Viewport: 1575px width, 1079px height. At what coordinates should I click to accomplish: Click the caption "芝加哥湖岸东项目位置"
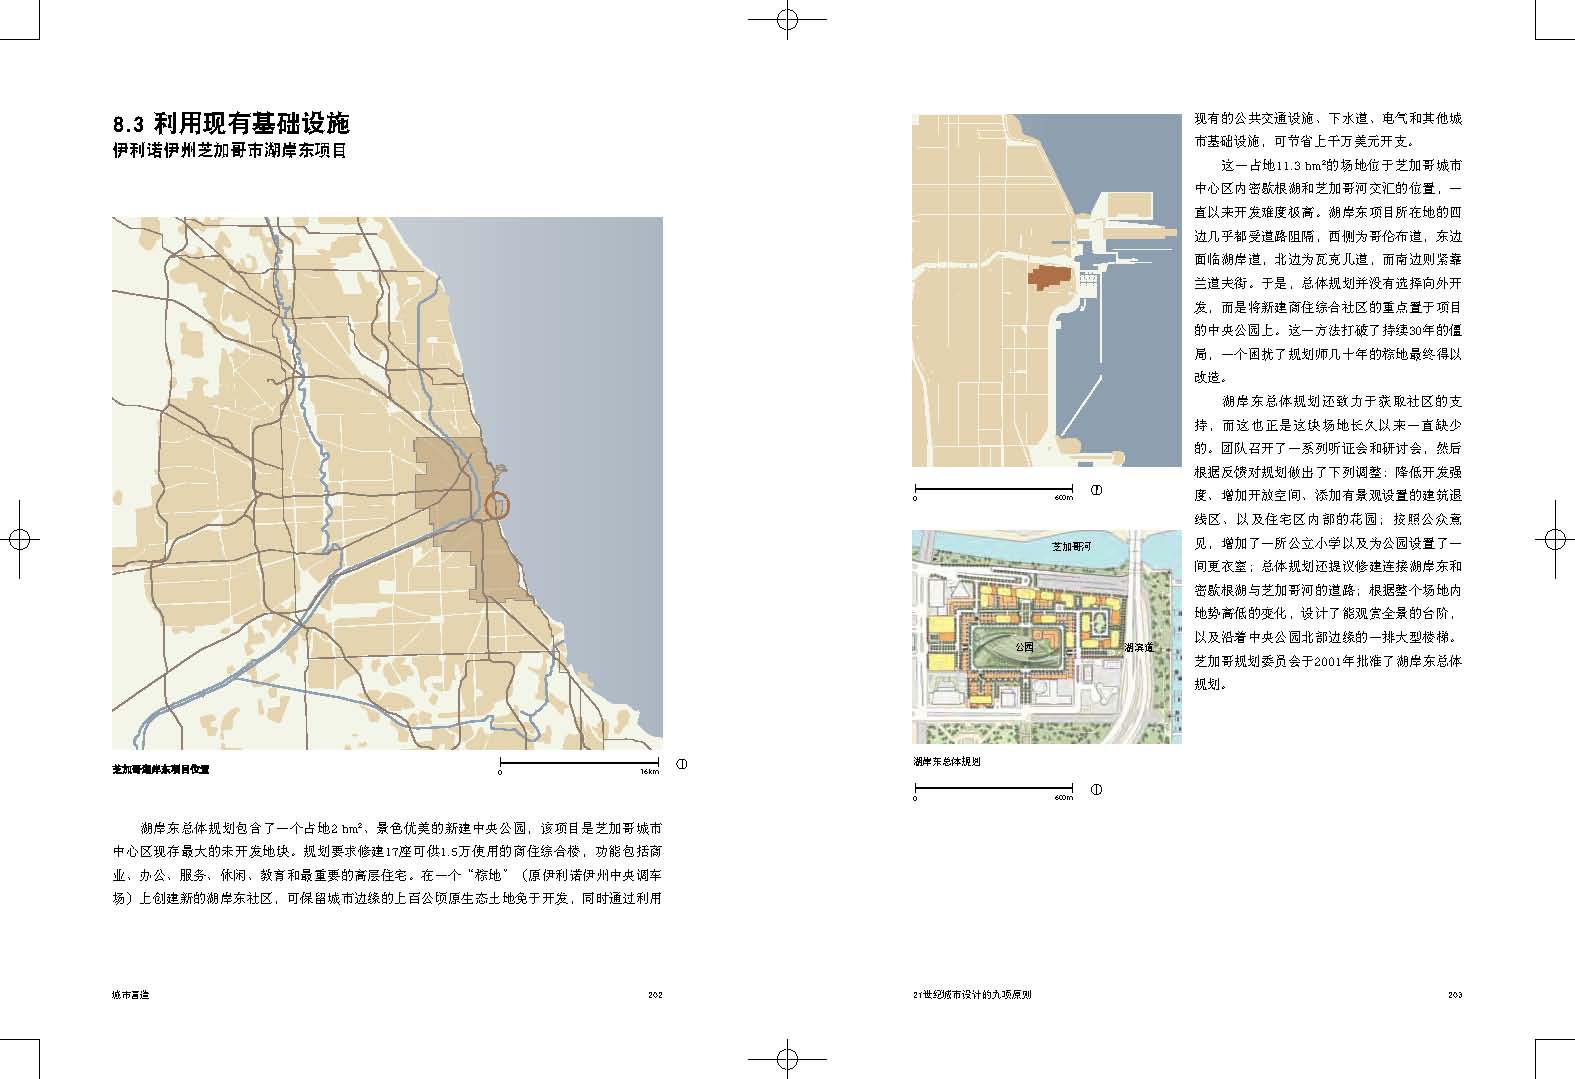pos(161,771)
